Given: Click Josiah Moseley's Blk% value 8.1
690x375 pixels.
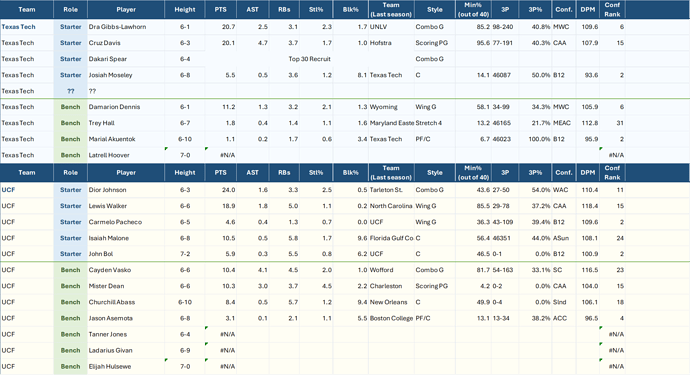Looking at the screenshot, I should (x=350, y=75).
